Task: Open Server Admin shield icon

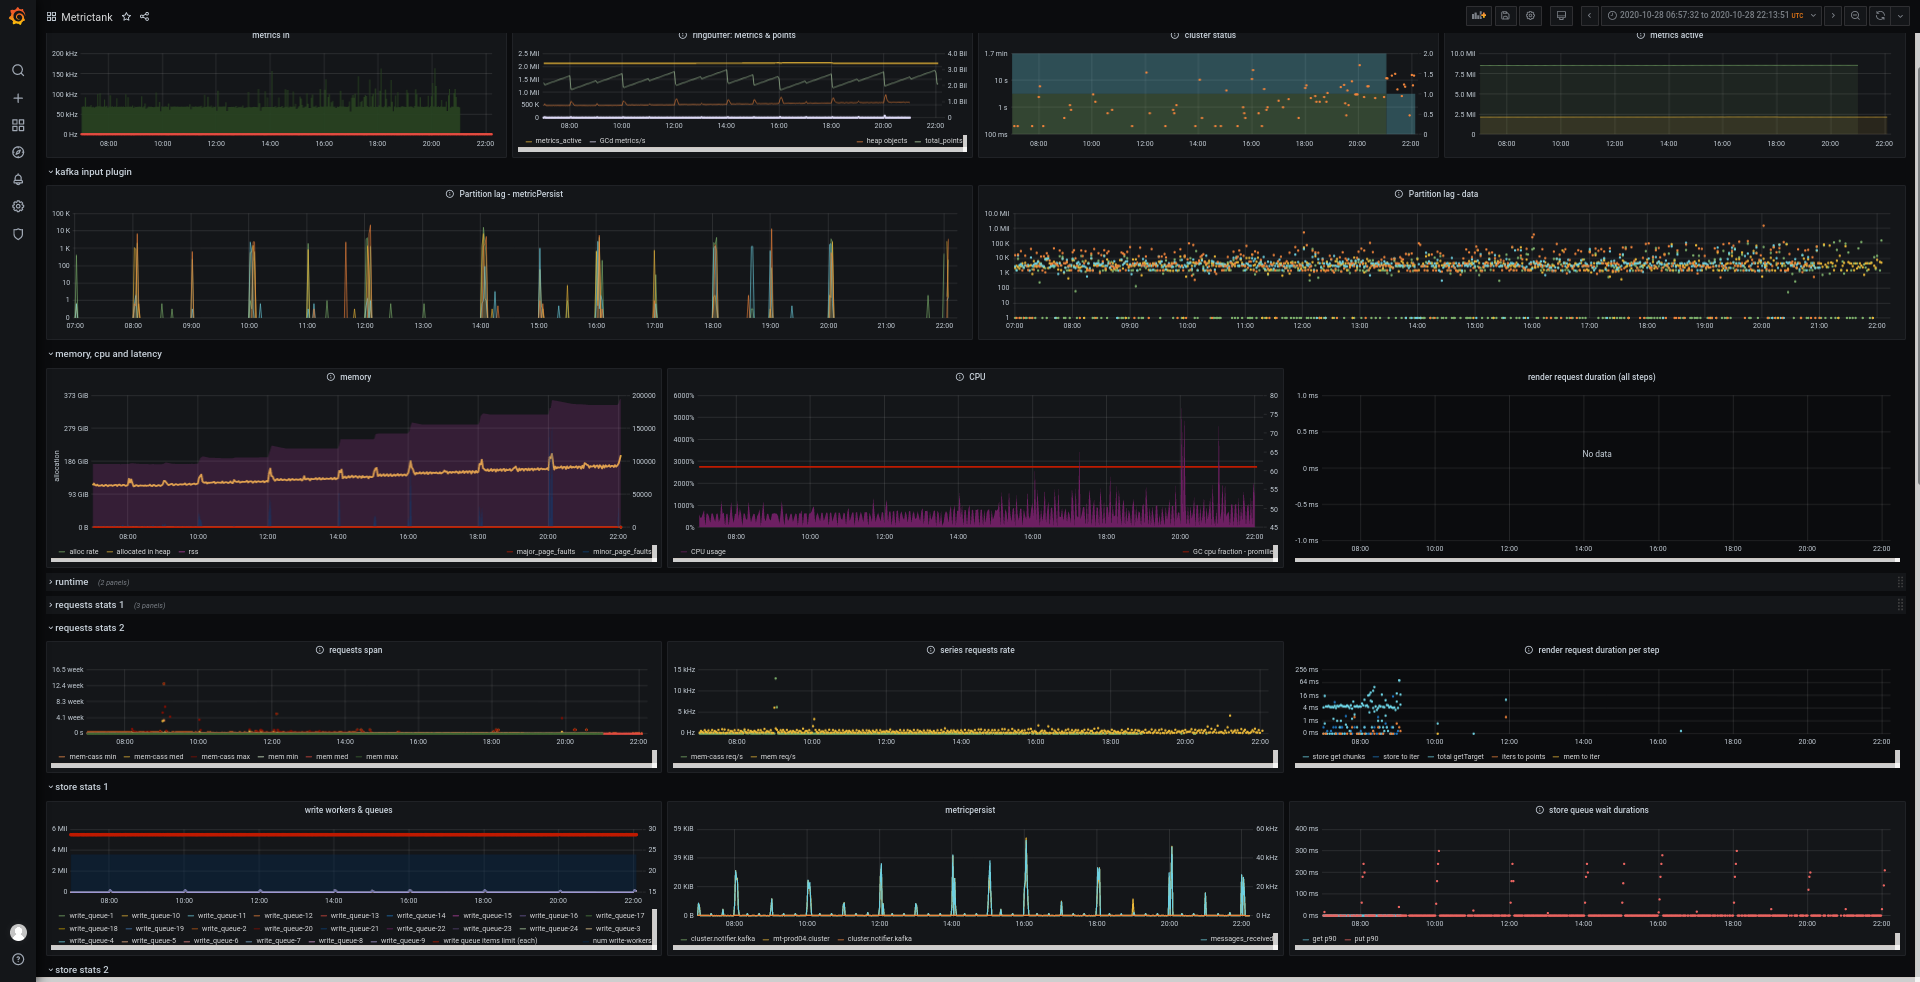Action: pyautogui.click(x=18, y=233)
